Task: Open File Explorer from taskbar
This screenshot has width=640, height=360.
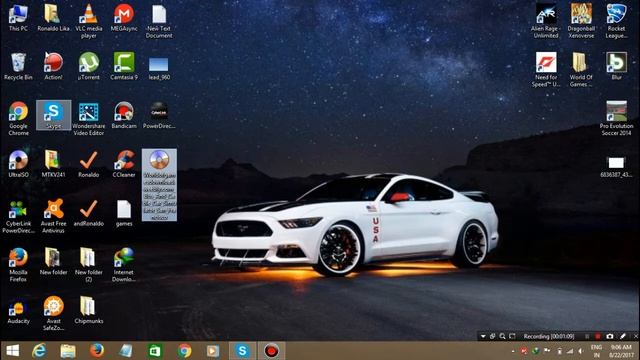Action: coord(68,351)
